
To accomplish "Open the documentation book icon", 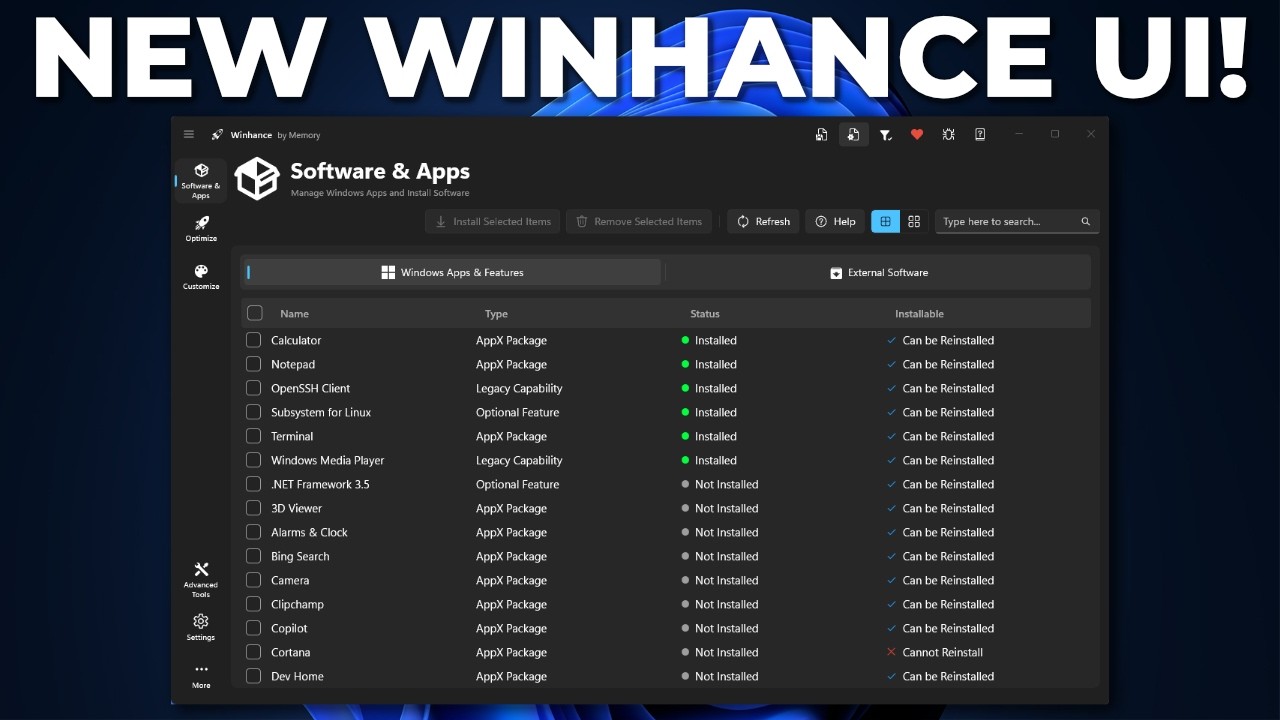I will pyautogui.click(x=980, y=134).
